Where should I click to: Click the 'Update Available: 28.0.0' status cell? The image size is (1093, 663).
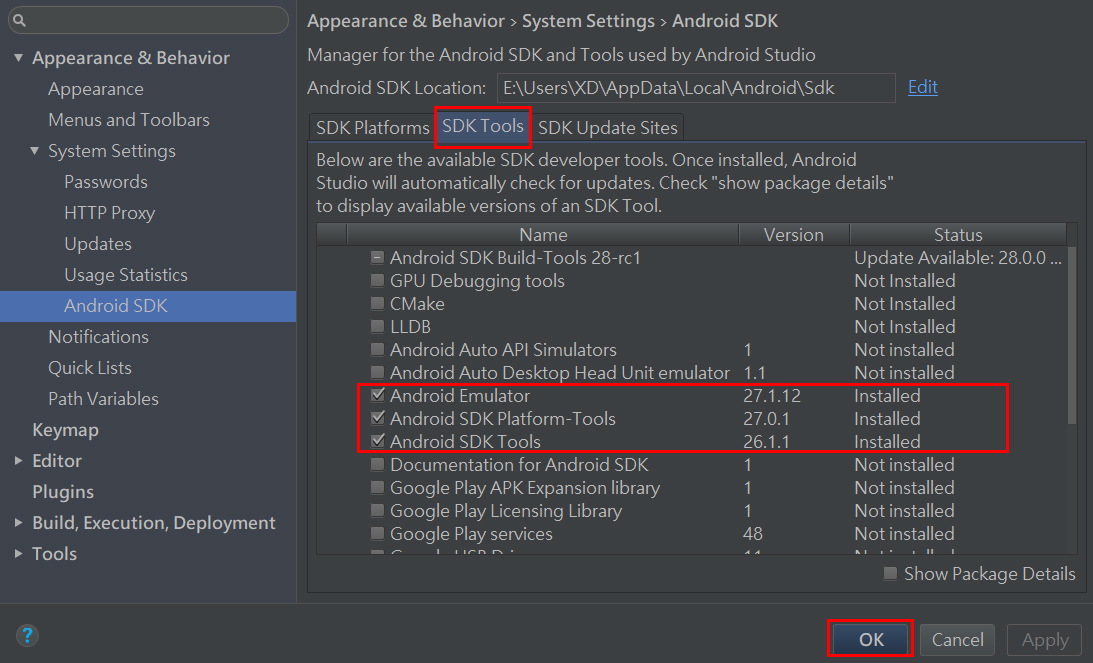click(958, 258)
